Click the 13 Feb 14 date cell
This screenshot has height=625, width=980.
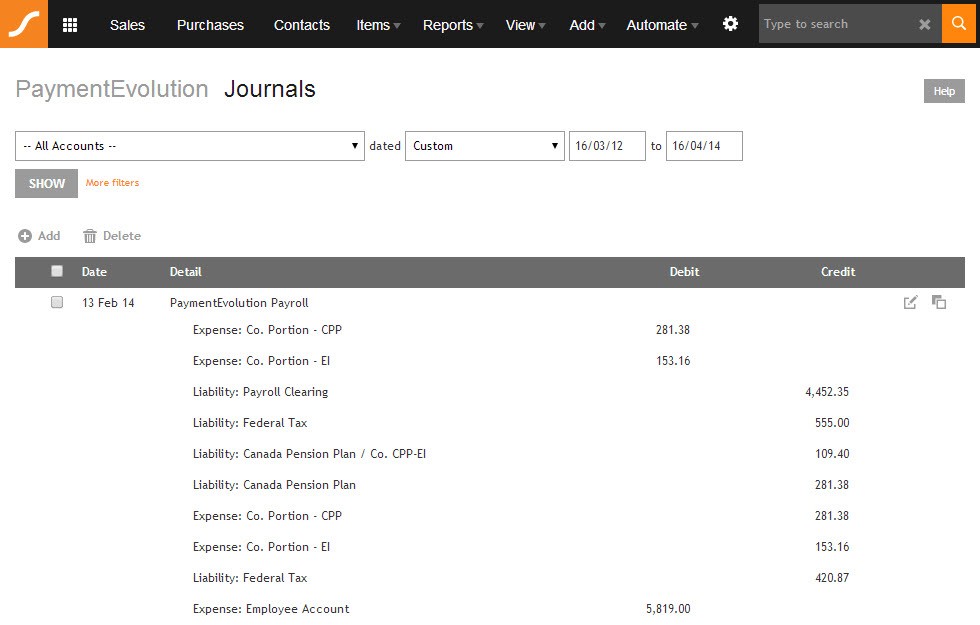(x=108, y=302)
